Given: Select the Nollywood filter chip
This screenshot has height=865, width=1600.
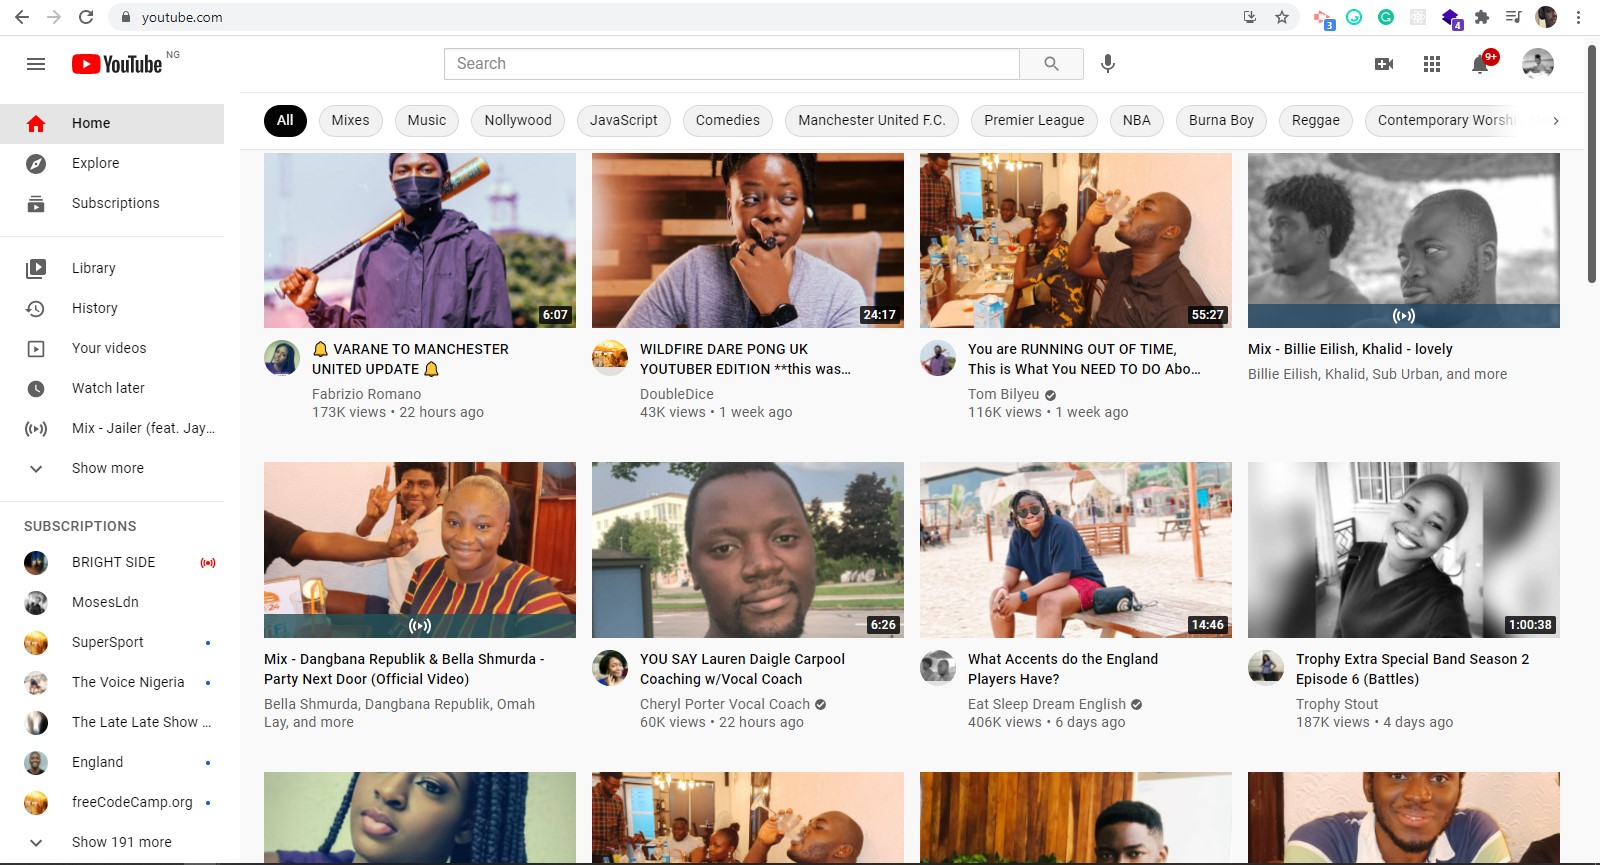Looking at the screenshot, I should point(518,120).
